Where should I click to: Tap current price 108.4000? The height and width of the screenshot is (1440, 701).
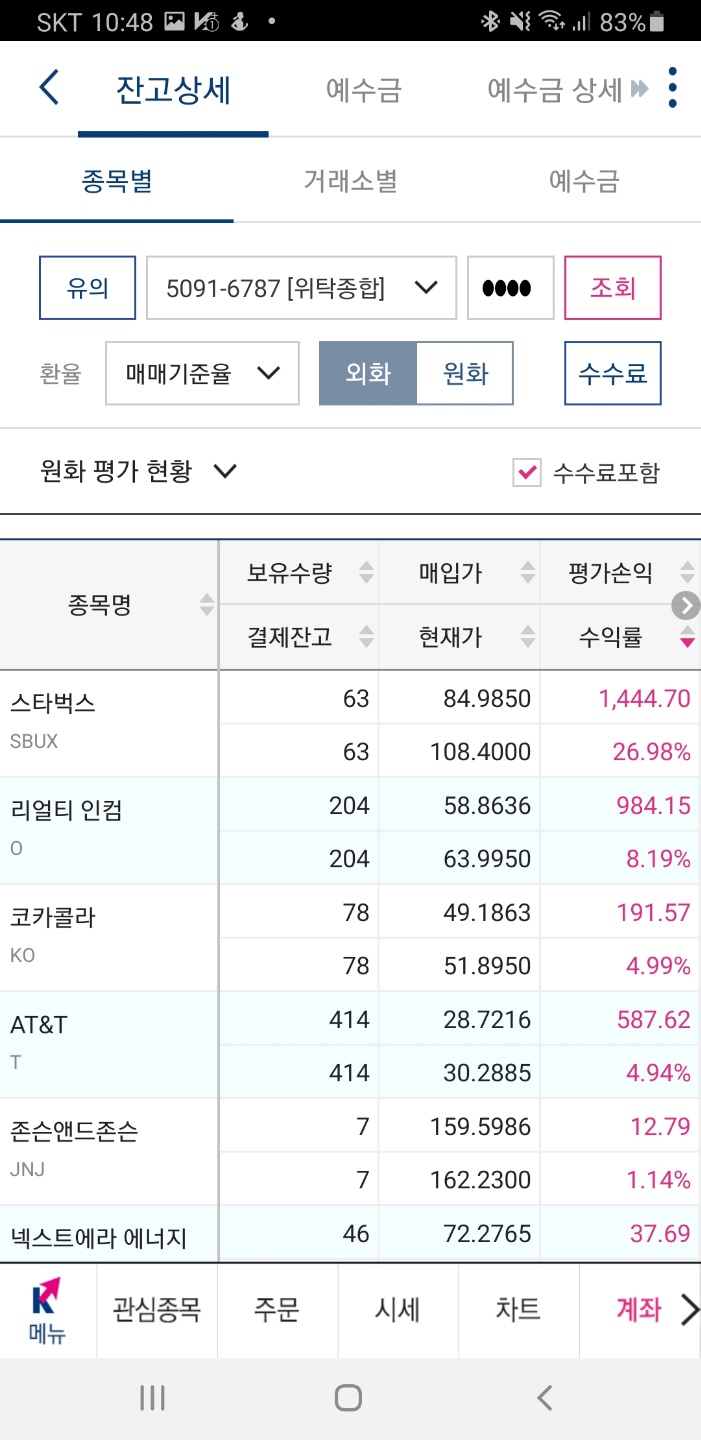coord(480,751)
